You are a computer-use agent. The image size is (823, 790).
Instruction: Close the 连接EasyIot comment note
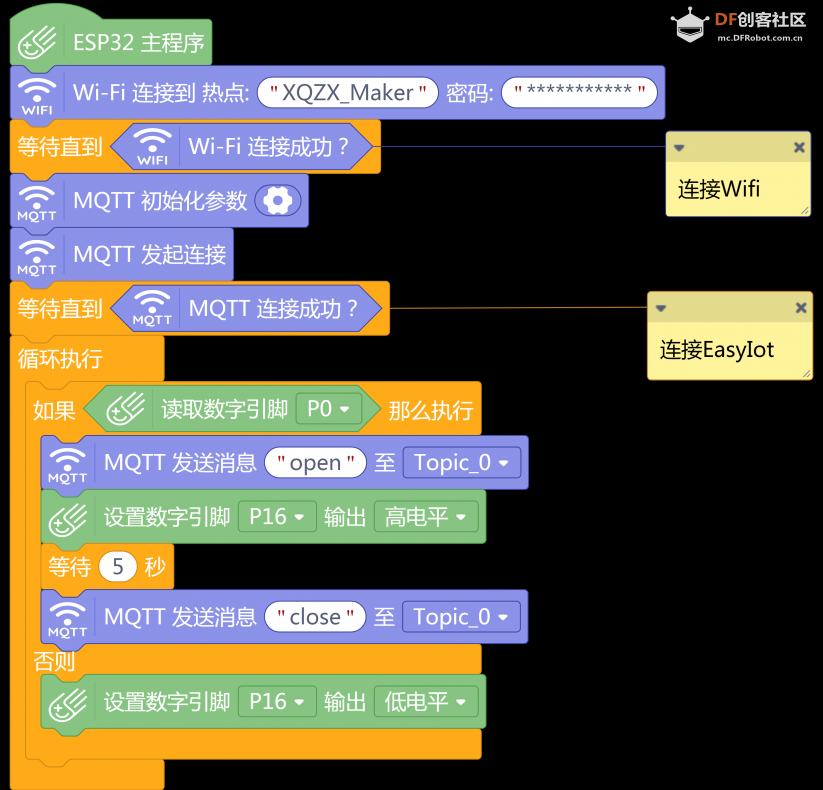801,308
